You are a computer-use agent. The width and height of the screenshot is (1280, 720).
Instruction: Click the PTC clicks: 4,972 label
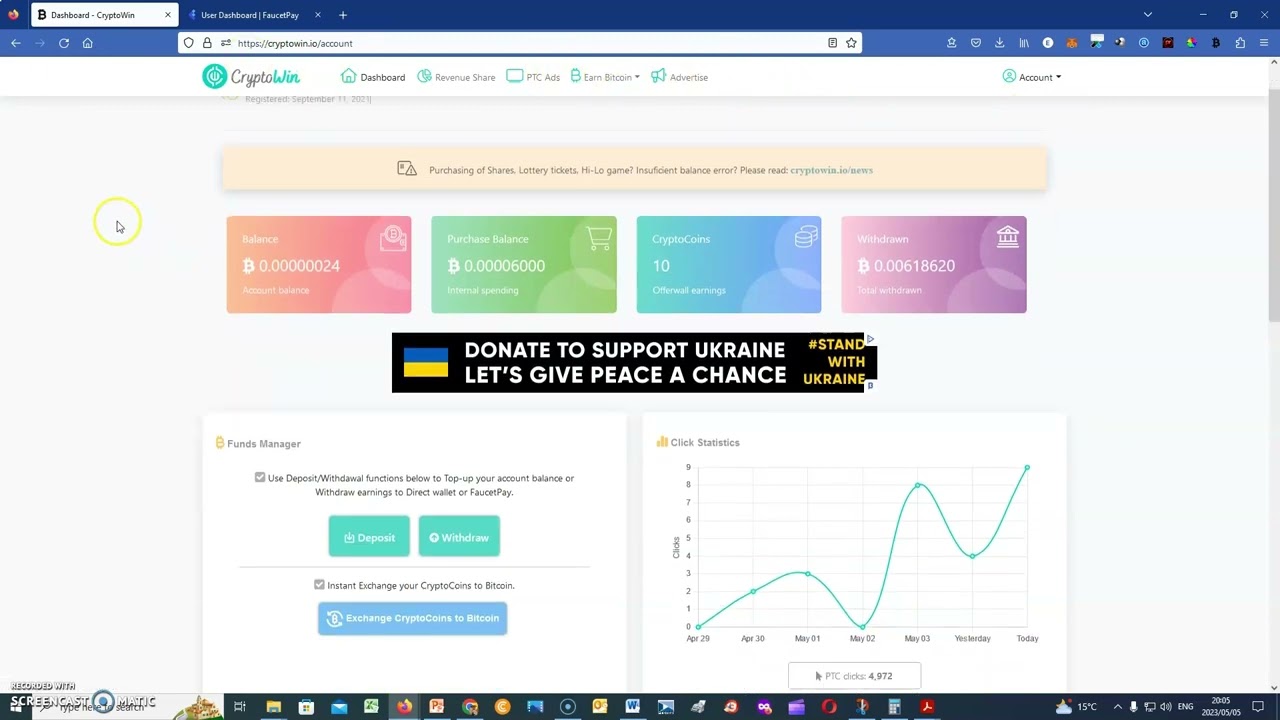(x=854, y=676)
